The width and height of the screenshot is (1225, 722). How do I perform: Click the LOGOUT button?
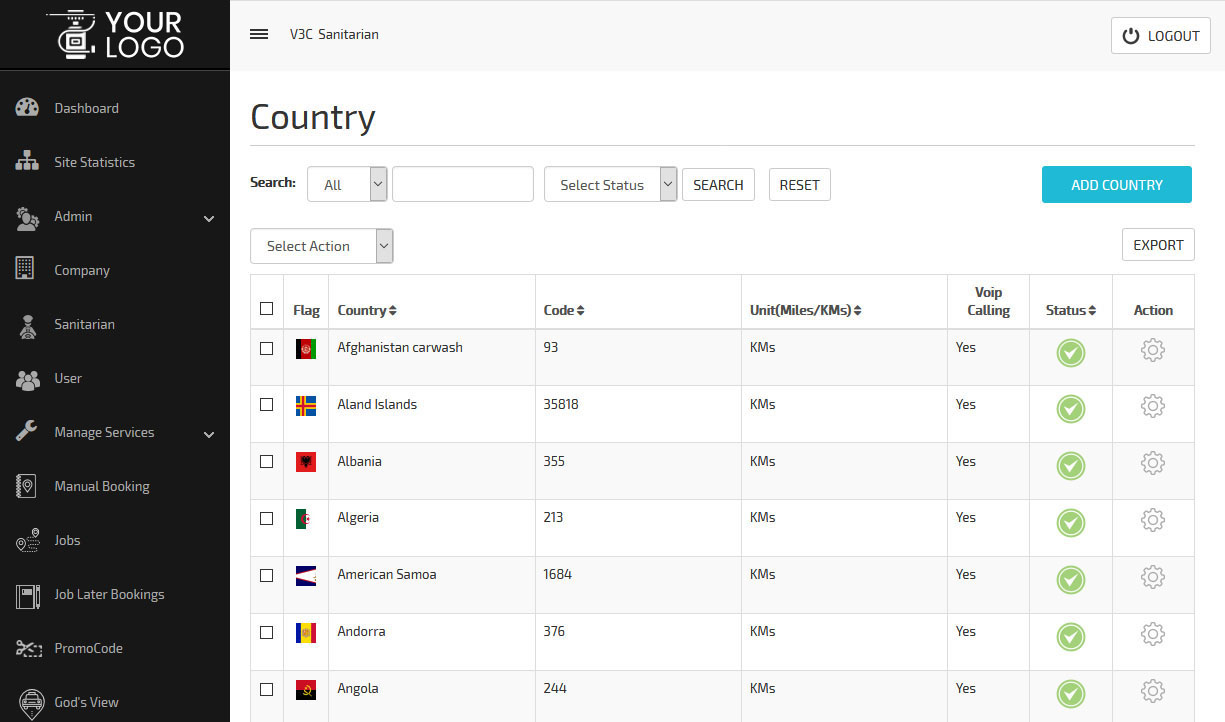(x=1161, y=35)
